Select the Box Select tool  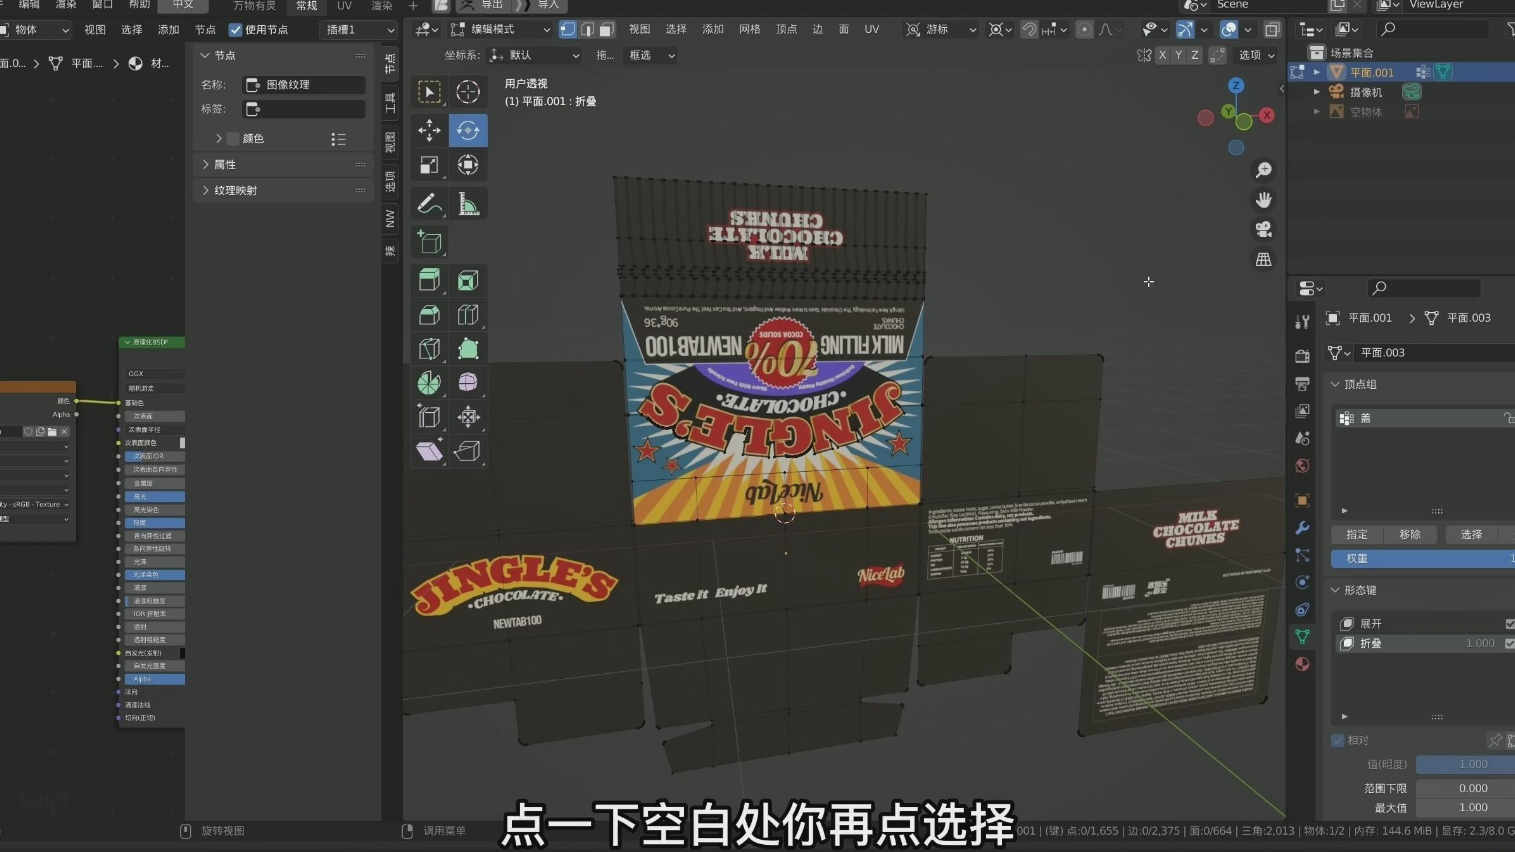(429, 92)
